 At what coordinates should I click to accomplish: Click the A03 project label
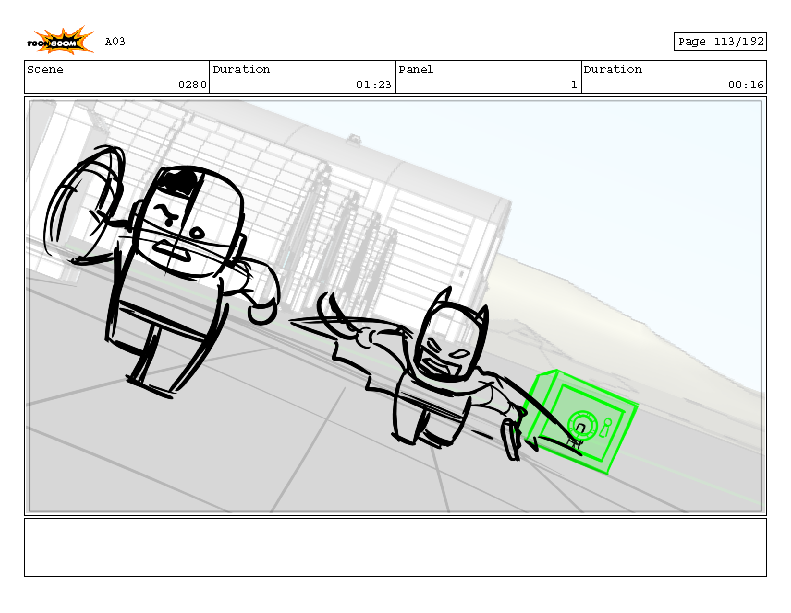click(115, 41)
